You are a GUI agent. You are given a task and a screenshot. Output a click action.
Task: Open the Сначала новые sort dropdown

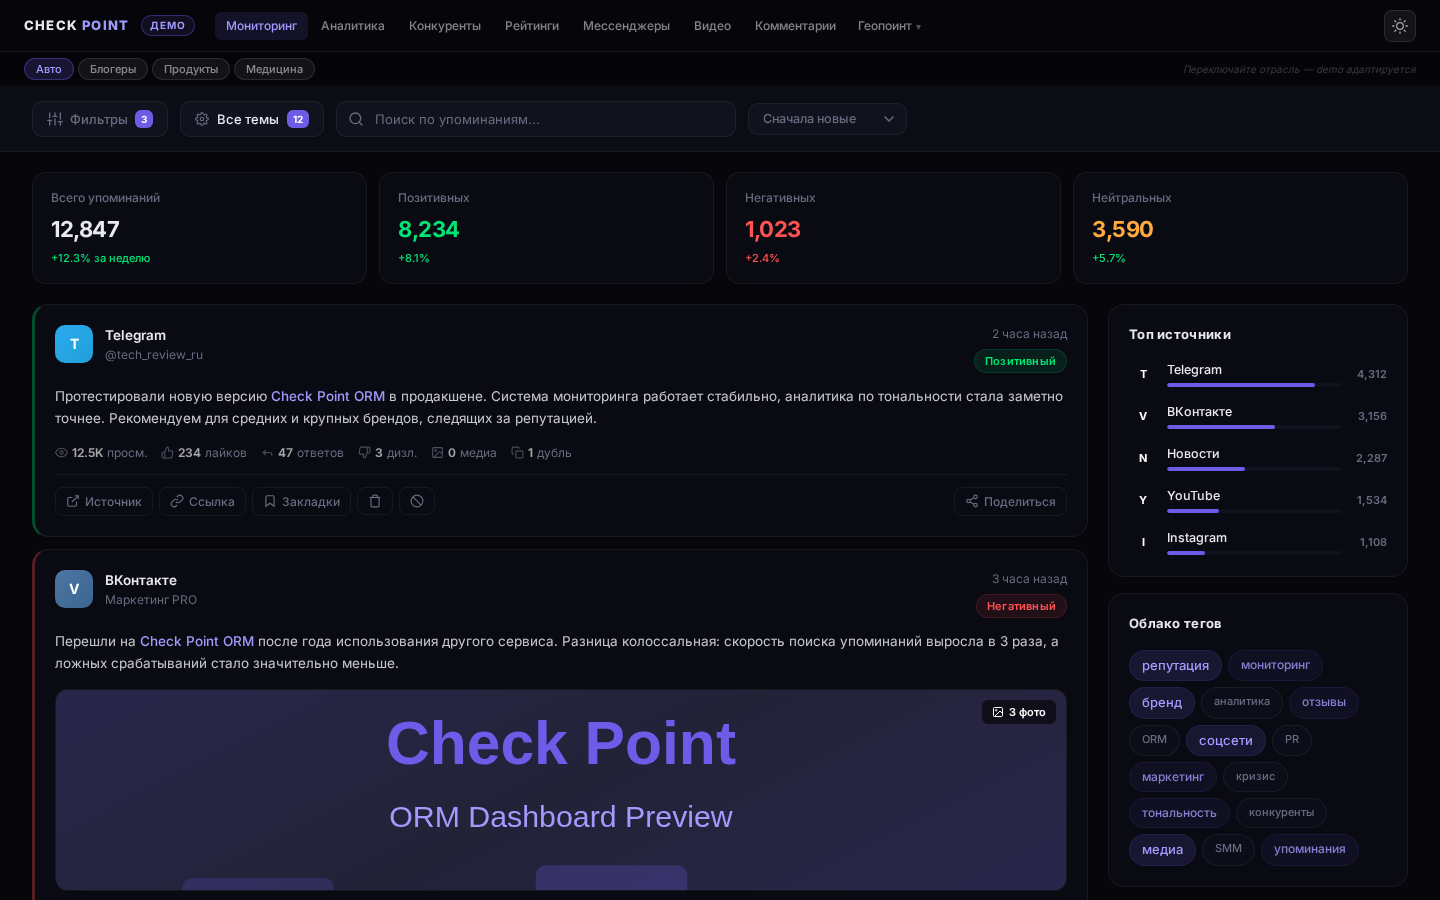pyautogui.click(x=827, y=119)
